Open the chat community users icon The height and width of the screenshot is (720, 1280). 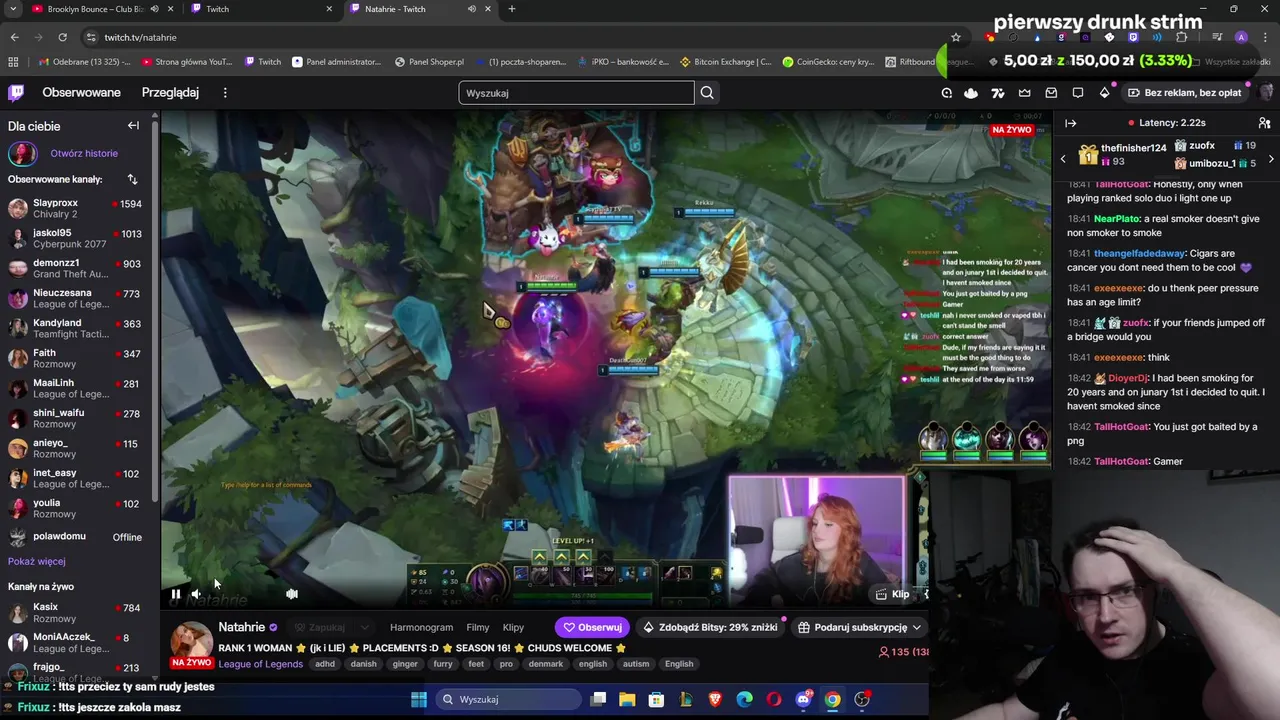(x=1264, y=123)
